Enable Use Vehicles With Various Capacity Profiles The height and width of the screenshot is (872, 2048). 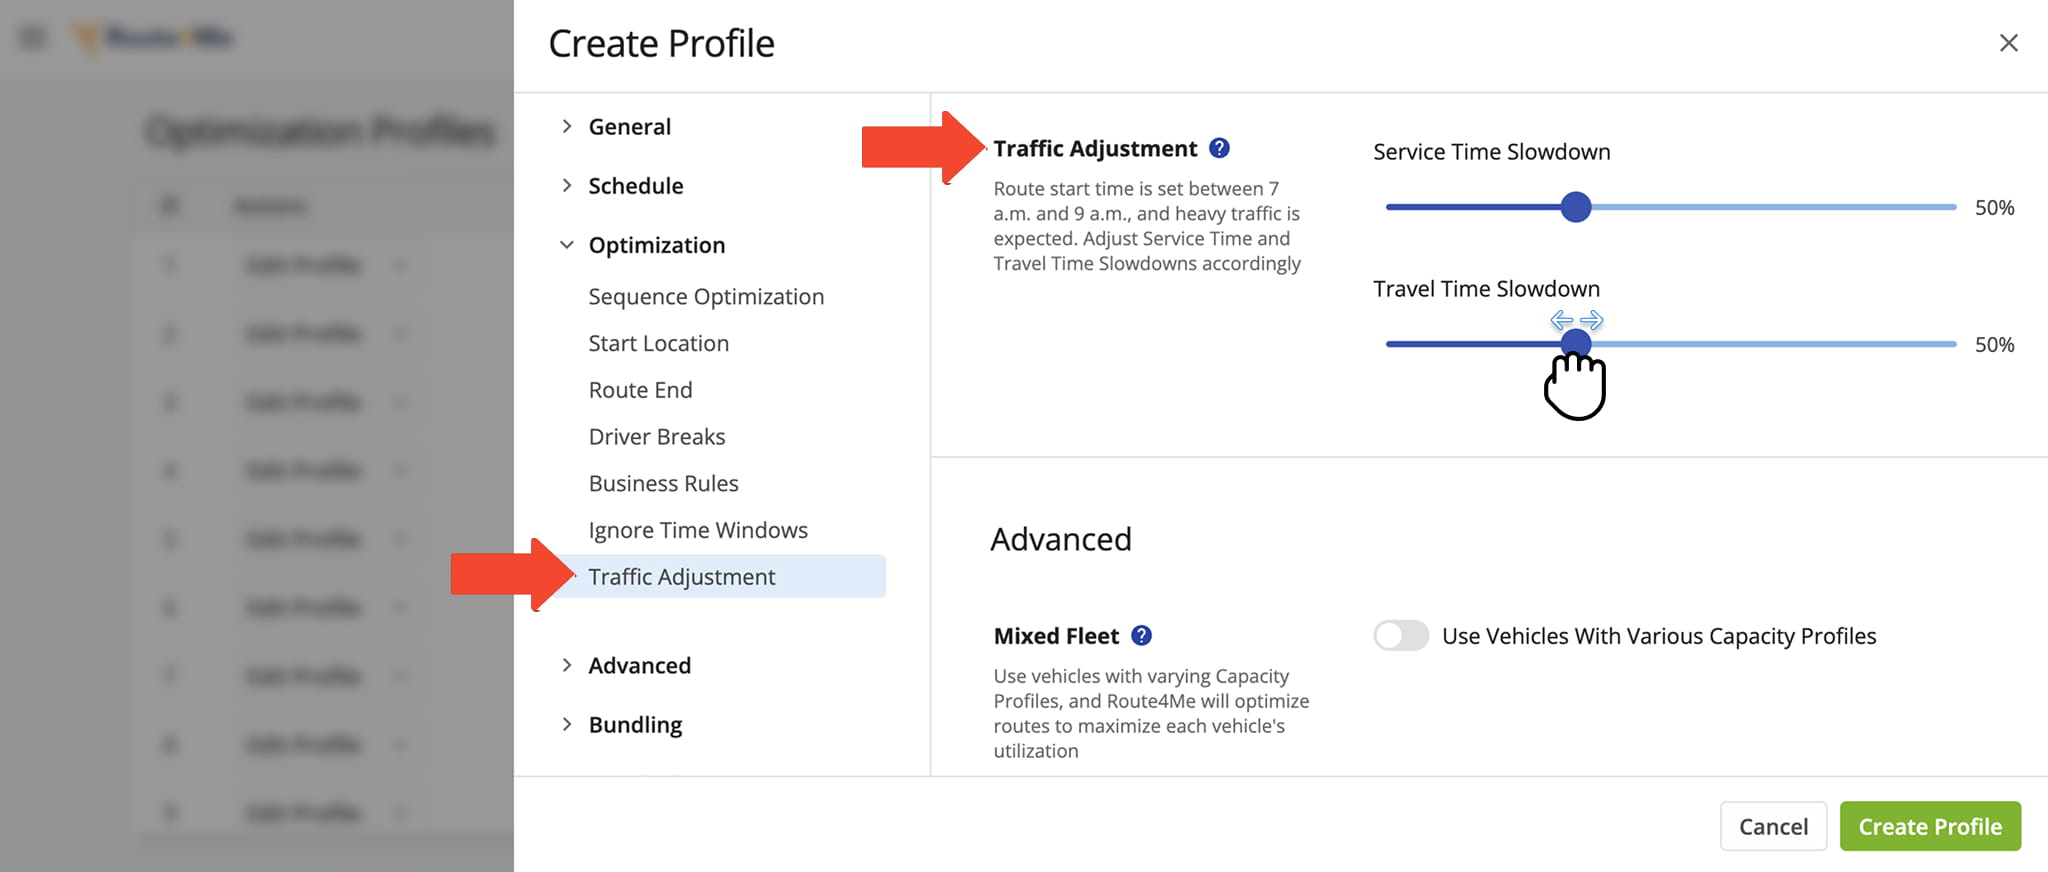[1400, 636]
